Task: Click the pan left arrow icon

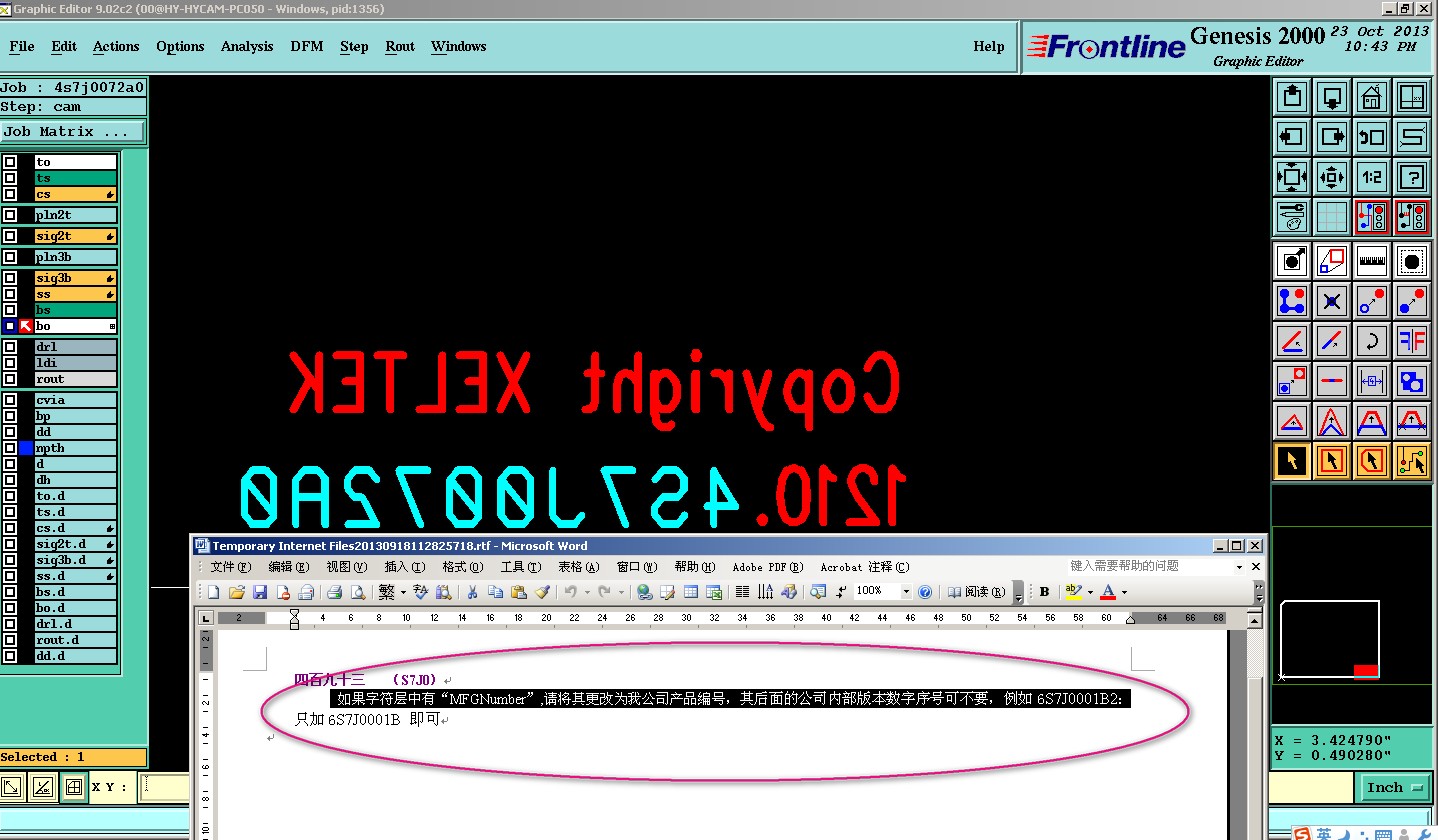Action: pyautogui.click(x=1292, y=137)
